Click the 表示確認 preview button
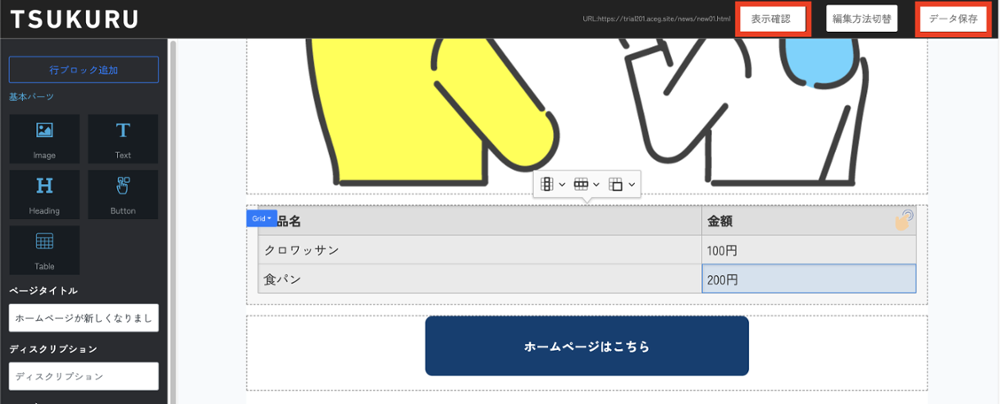Image resolution: width=1000 pixels, height=404 pixels. 771,19
